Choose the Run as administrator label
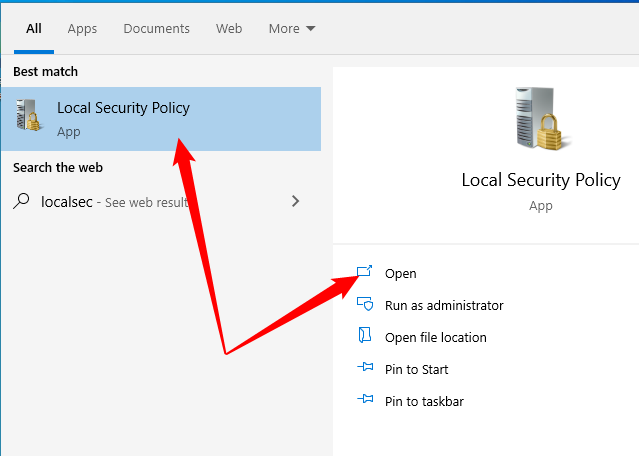This screenshot has height=456, width=639. pos(444,305)
